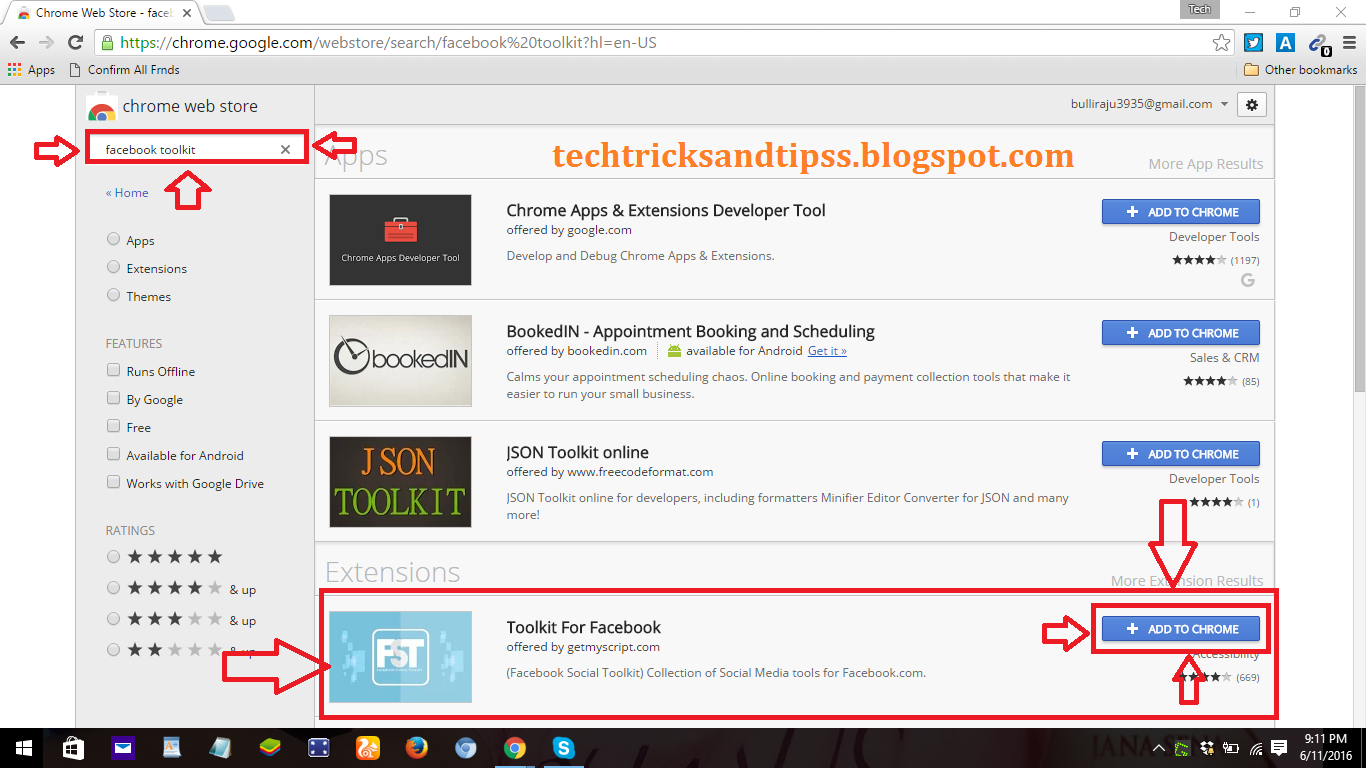Open the chain link extension with 0 badge
Screen dimensions: 1366x768
pyautogui.click(x=1320, y=43)
